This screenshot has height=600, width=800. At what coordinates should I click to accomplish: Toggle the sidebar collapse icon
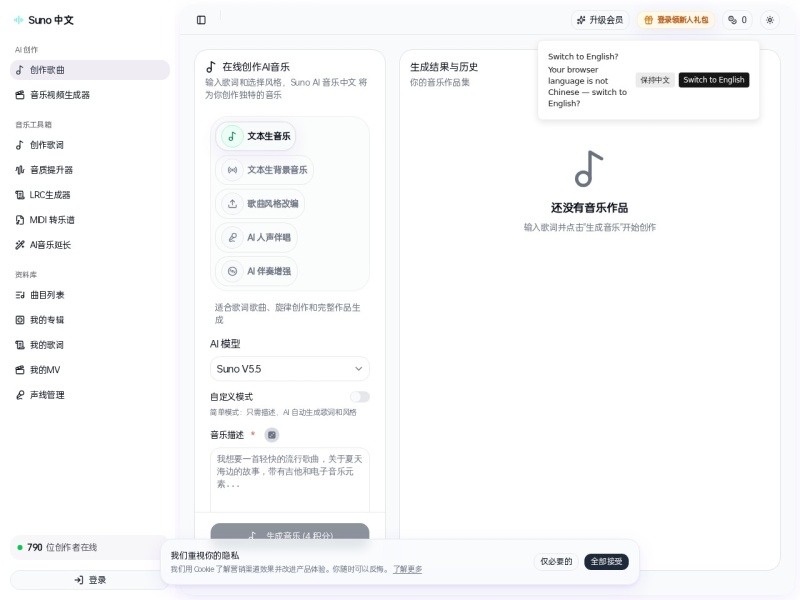(x=201, y=20)
